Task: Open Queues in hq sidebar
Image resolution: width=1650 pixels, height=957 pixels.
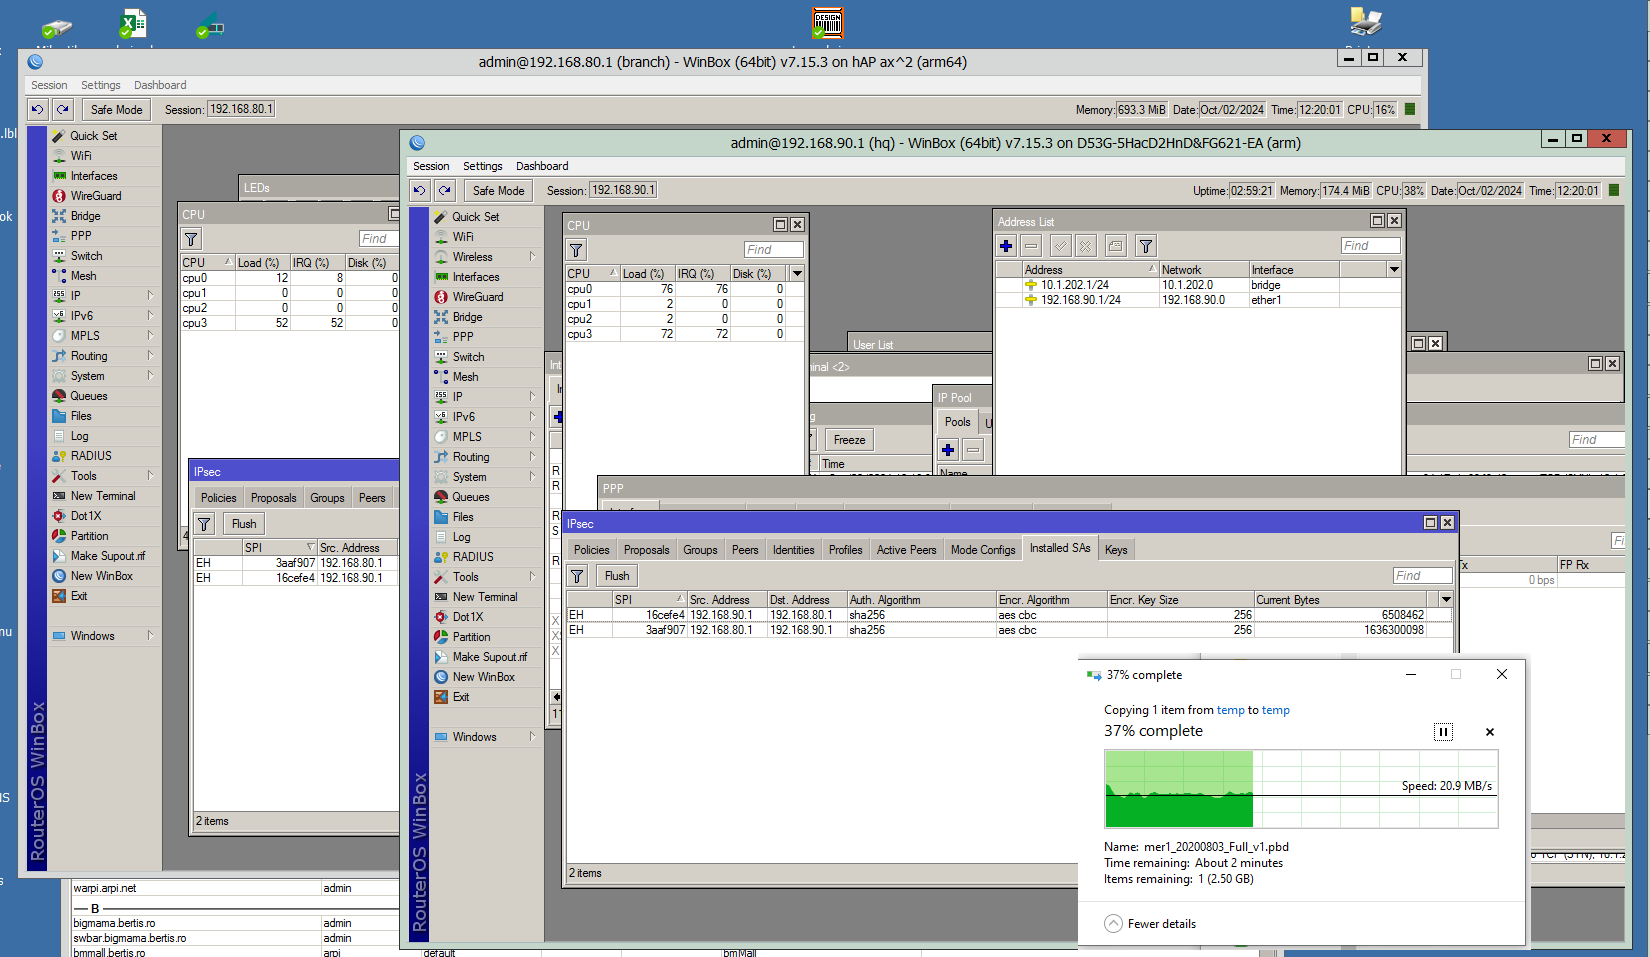Action: 470,497
